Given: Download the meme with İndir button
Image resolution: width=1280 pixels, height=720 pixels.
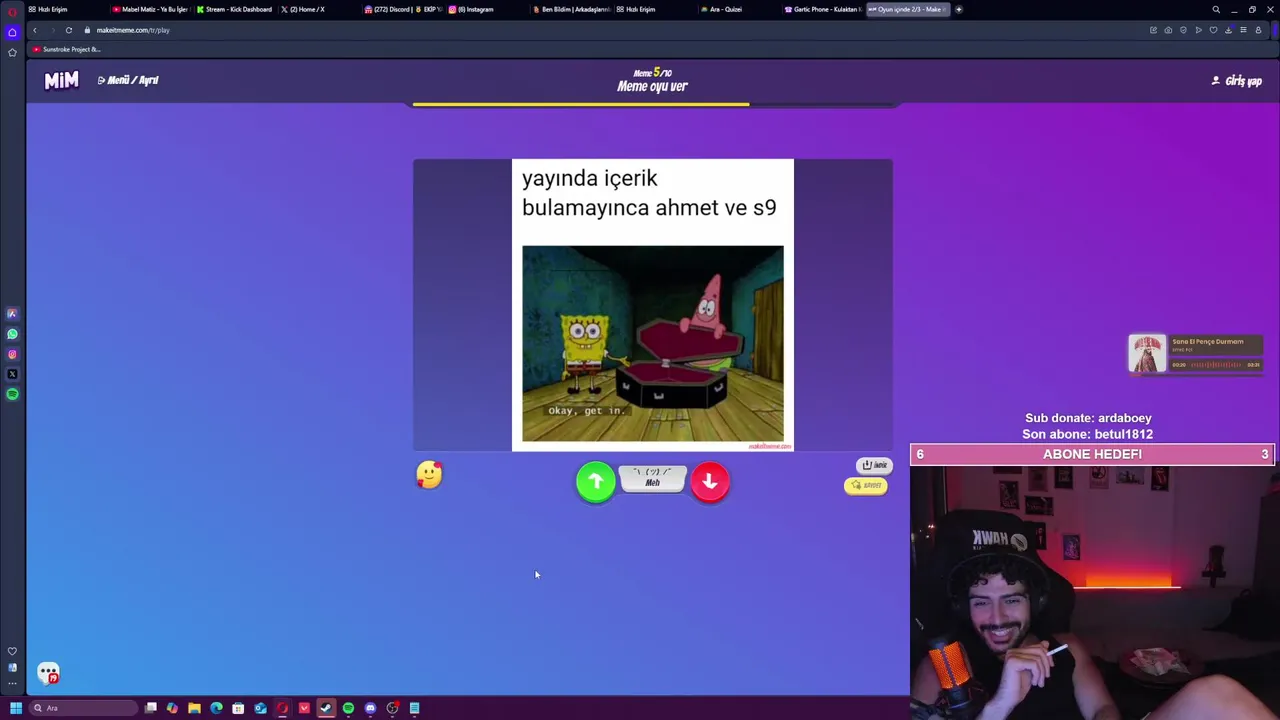Looking at the screenshot, I should click(x=875, y=465).
